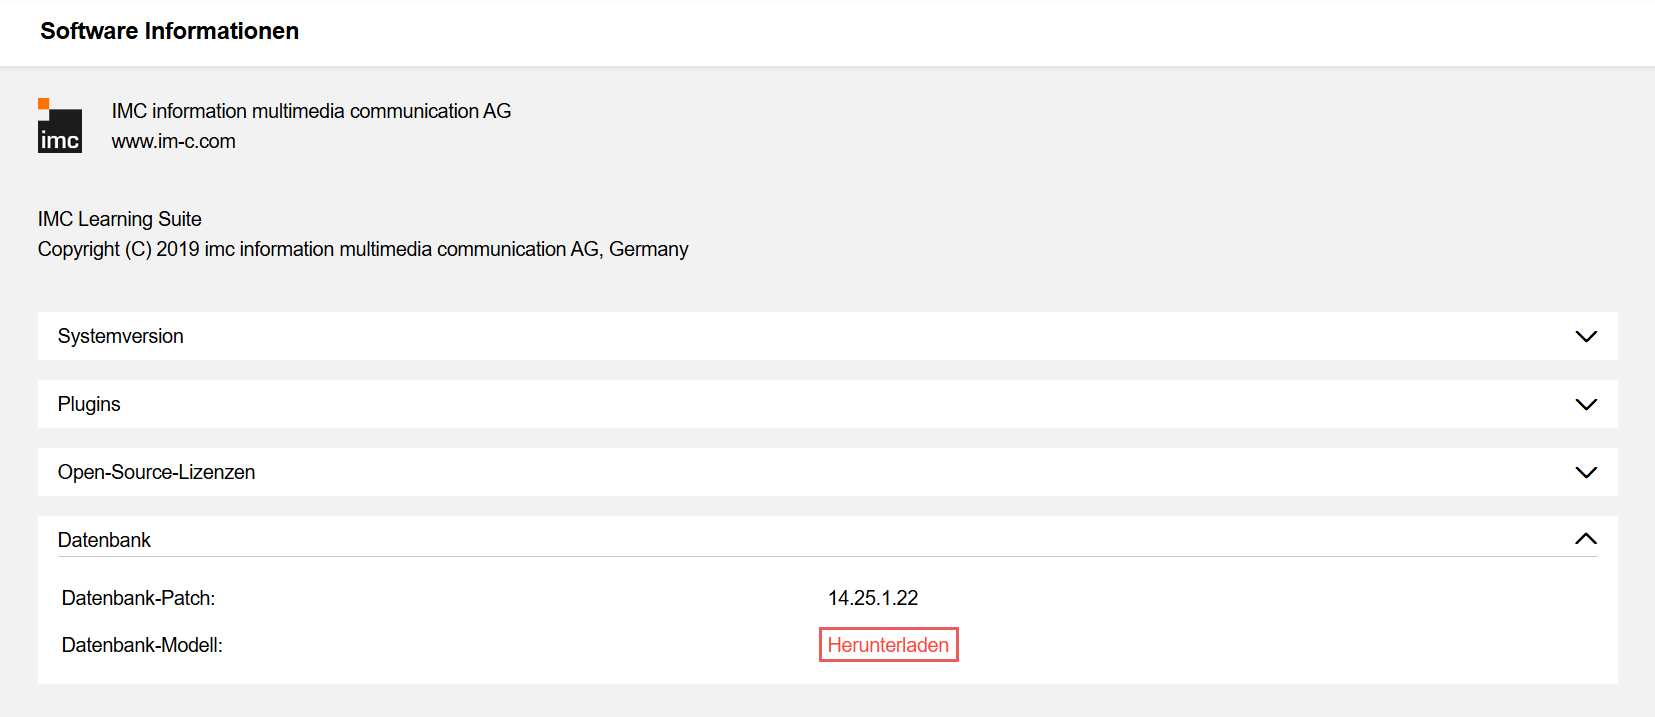Click the www.im-c.com link
The height and width of the screenshot is (717, 1655).
coord(173,141)
